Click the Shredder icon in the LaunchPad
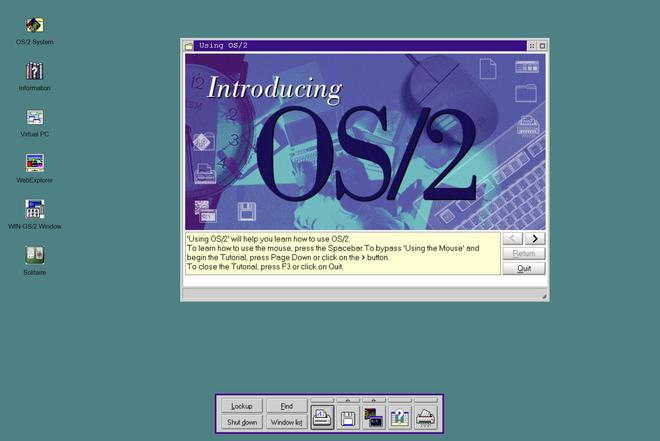 (x=426, y=418)
